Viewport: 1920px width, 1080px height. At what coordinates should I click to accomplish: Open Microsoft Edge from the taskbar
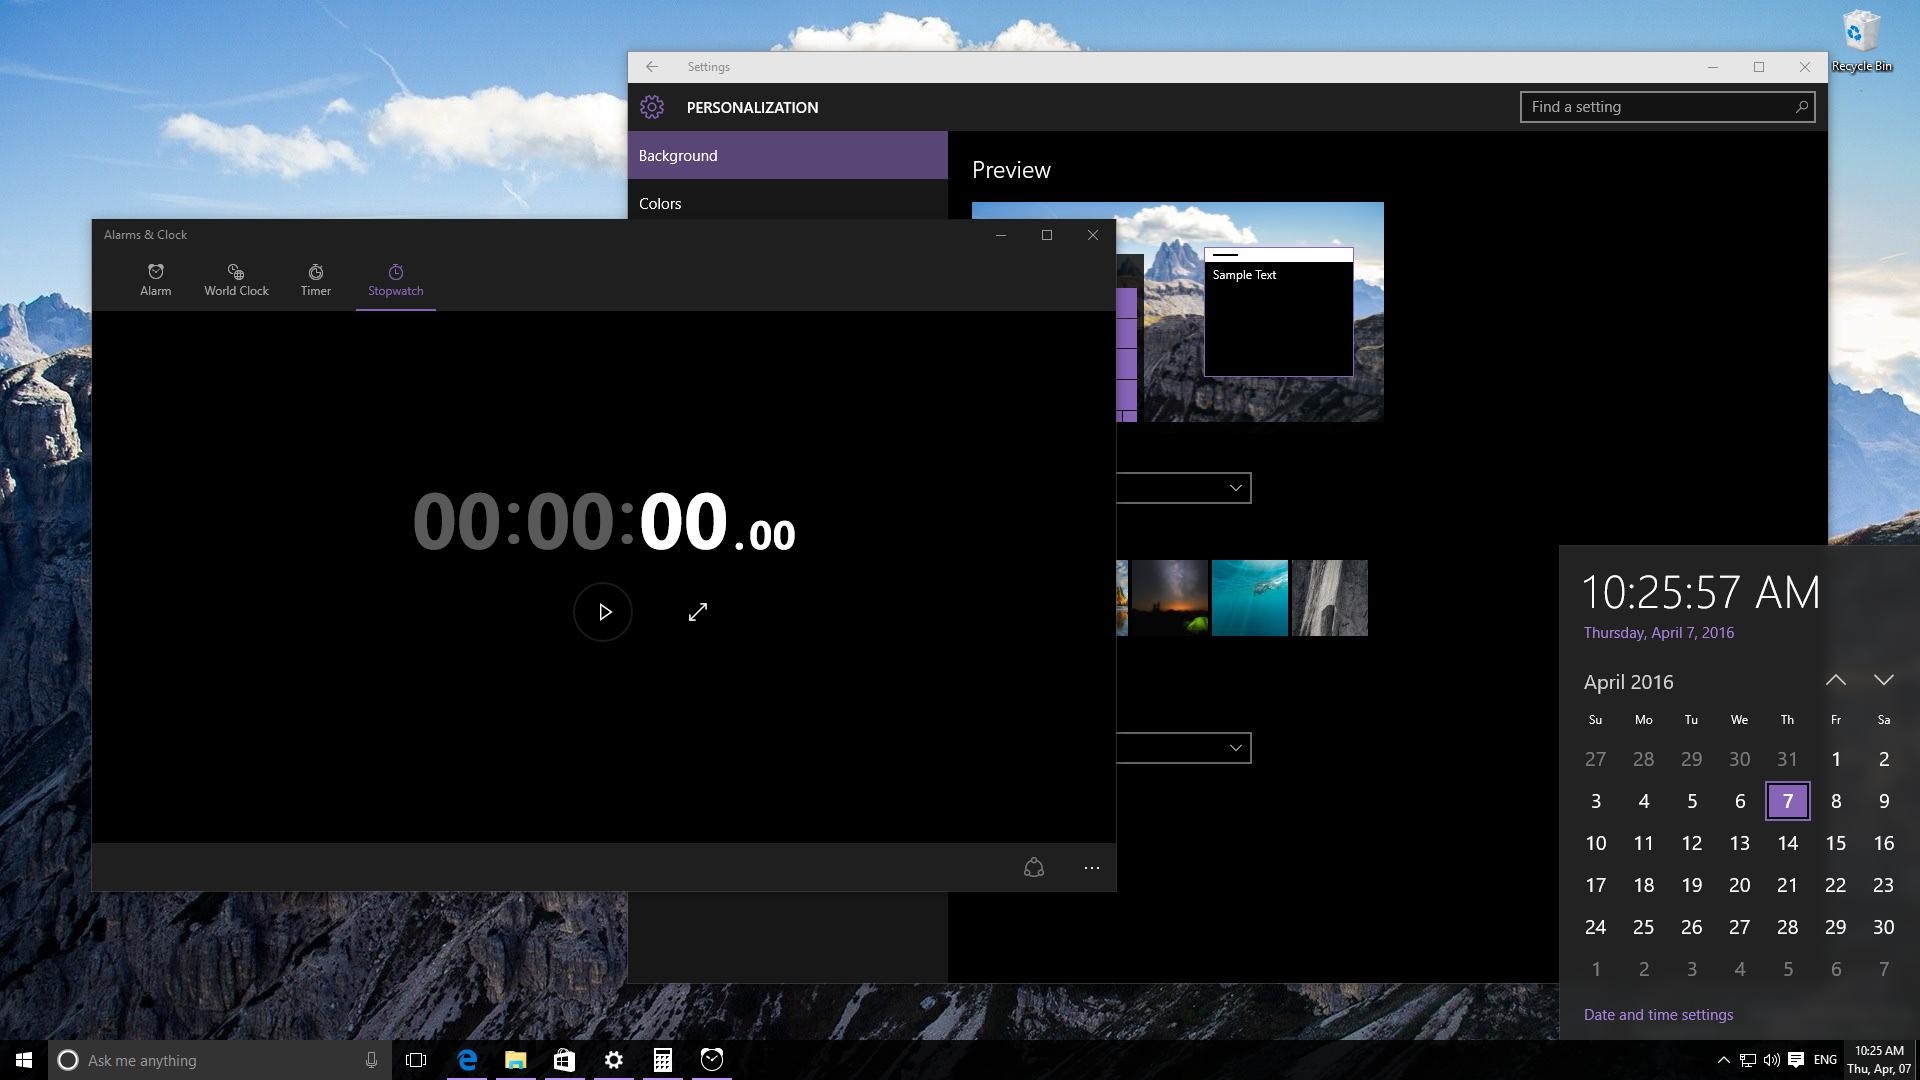coord(467,1060)
